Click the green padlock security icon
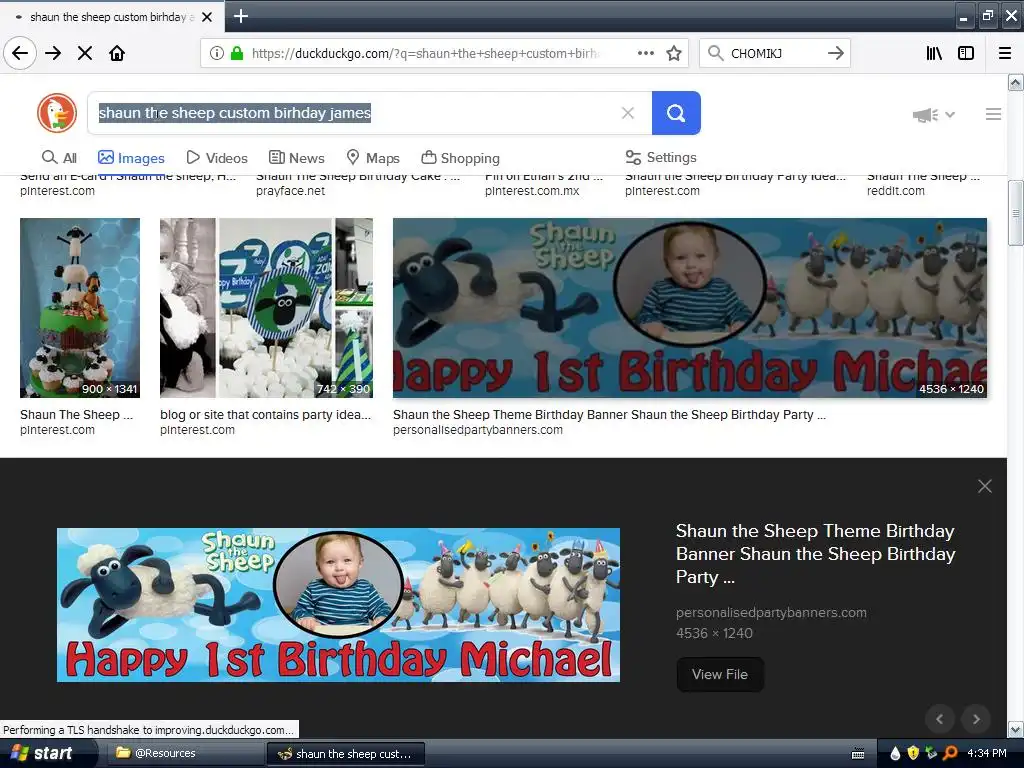The height and width of the screenshot is (768, 1024). point(237,53)
